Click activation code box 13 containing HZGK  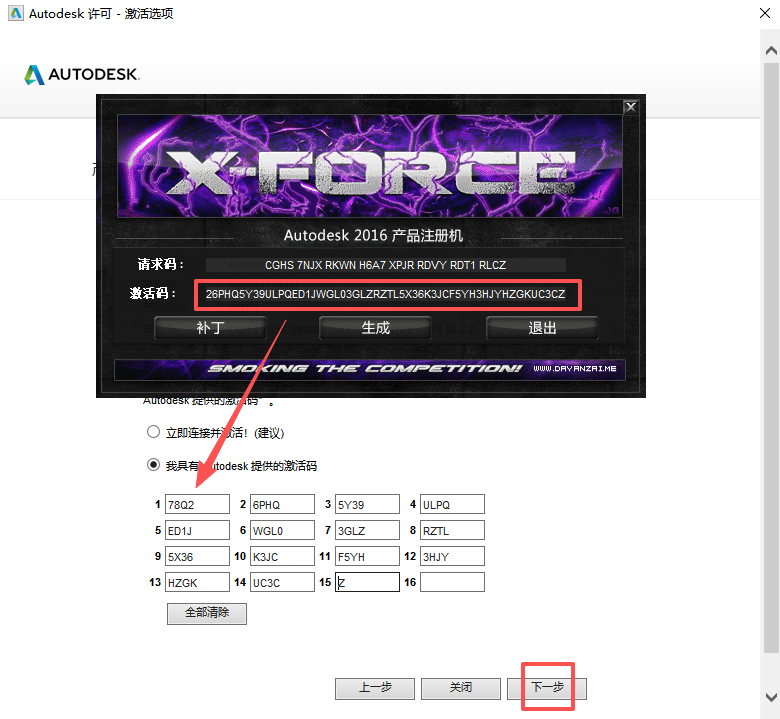coord(197,582)
